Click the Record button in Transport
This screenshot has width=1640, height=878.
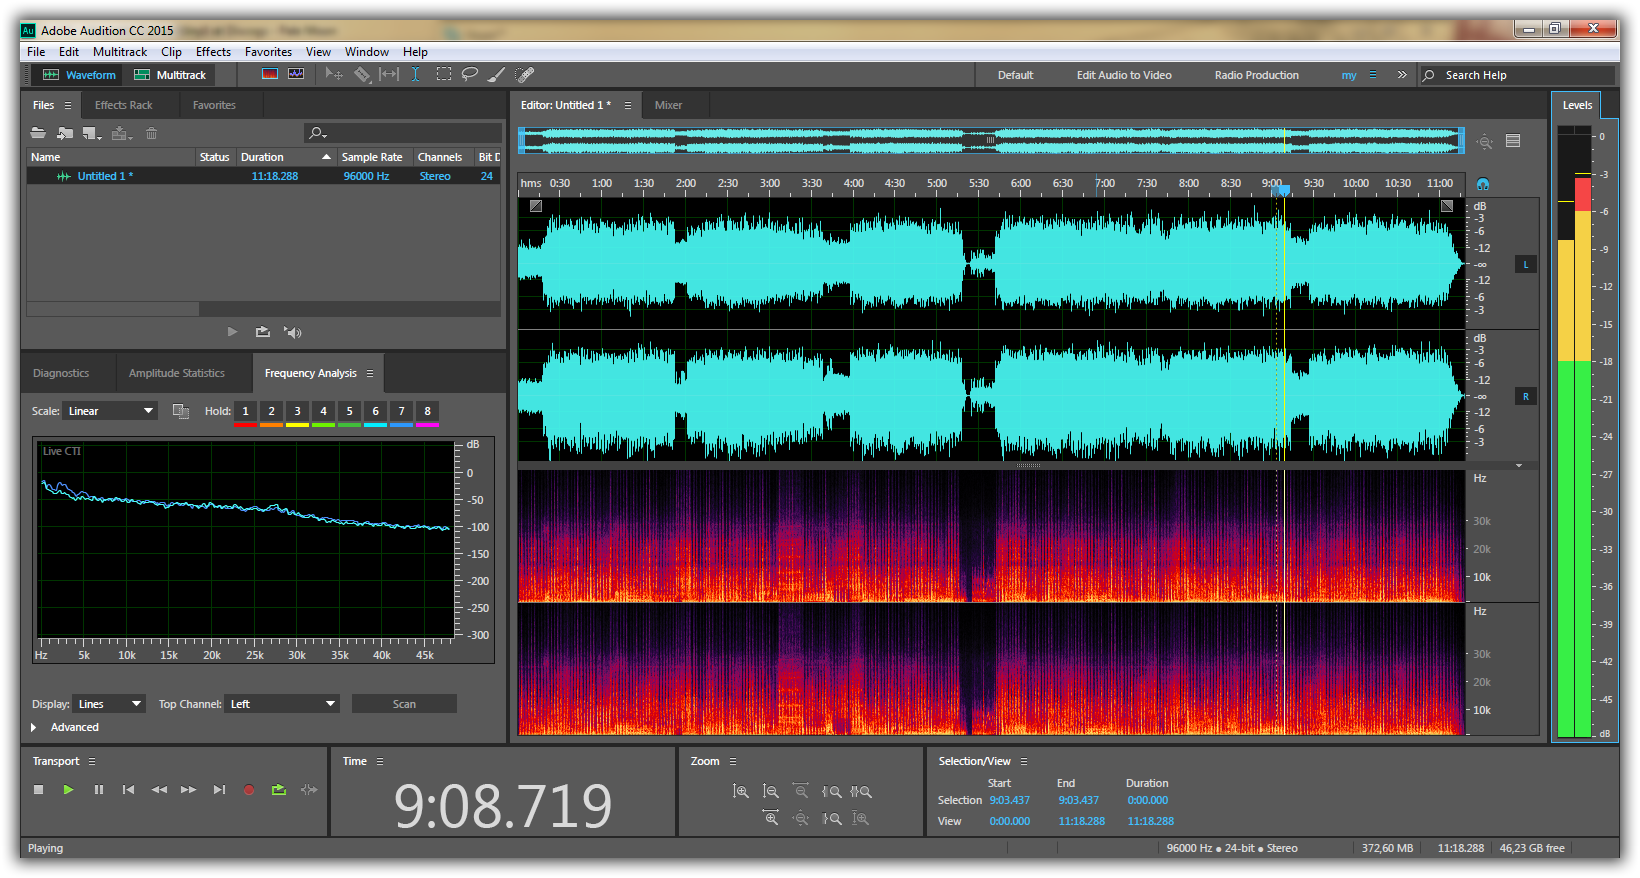249,790
